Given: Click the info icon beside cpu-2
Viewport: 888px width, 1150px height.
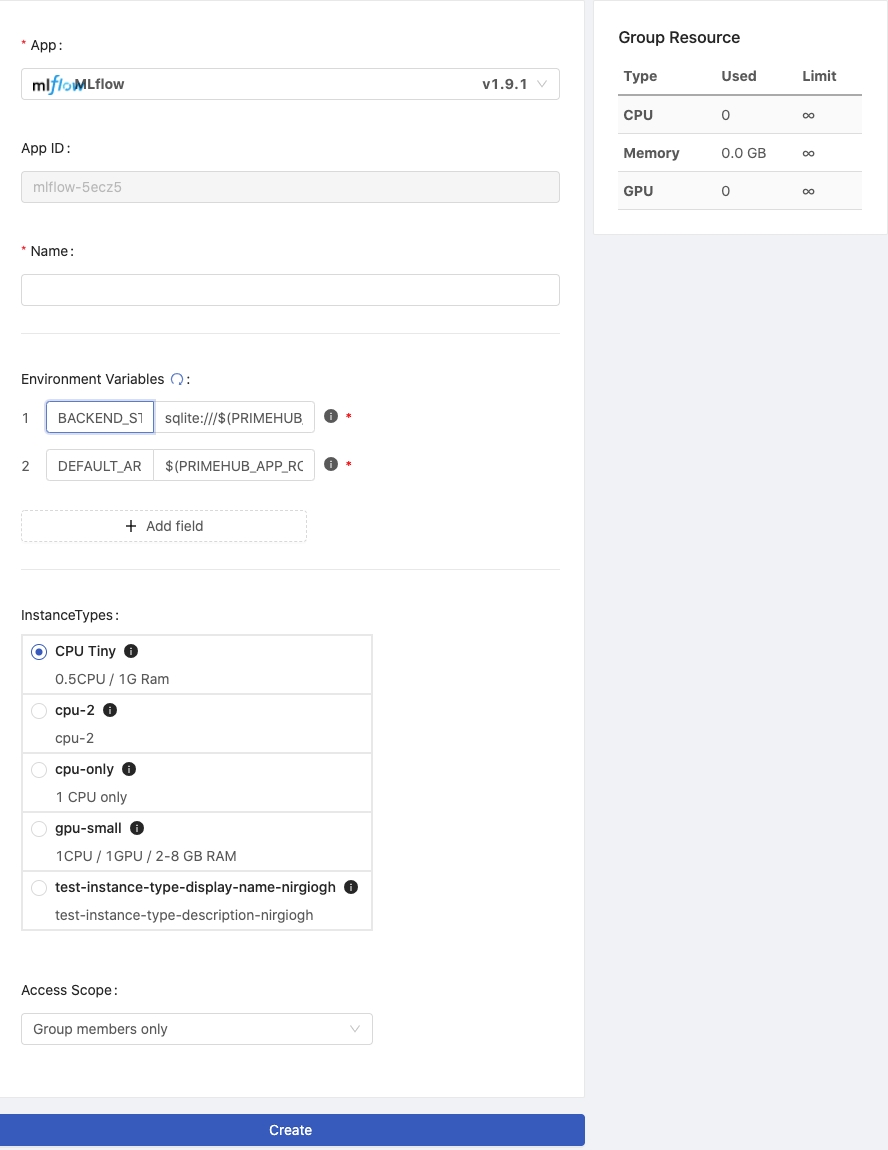Looking at the screenshot, I should click(110, 710).
